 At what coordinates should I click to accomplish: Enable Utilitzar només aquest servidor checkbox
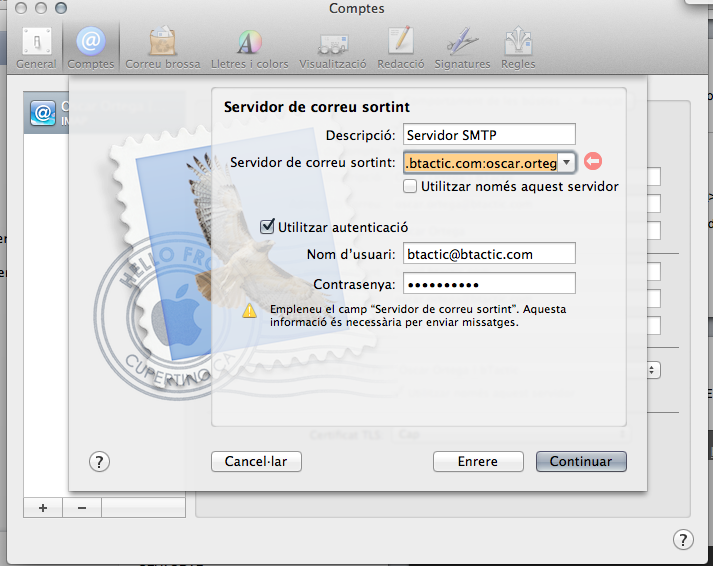tap(410, 186)
